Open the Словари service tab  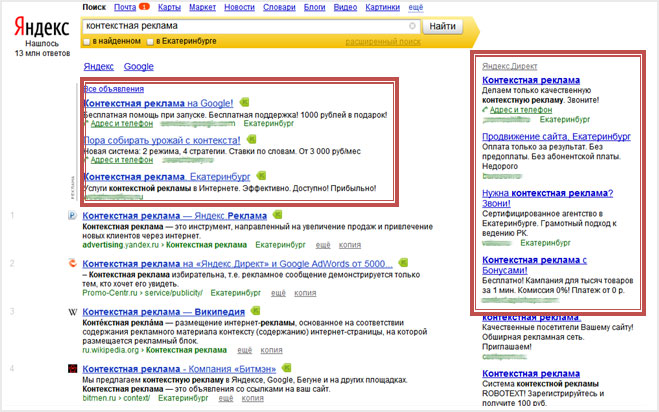click(x=279, y=7)
